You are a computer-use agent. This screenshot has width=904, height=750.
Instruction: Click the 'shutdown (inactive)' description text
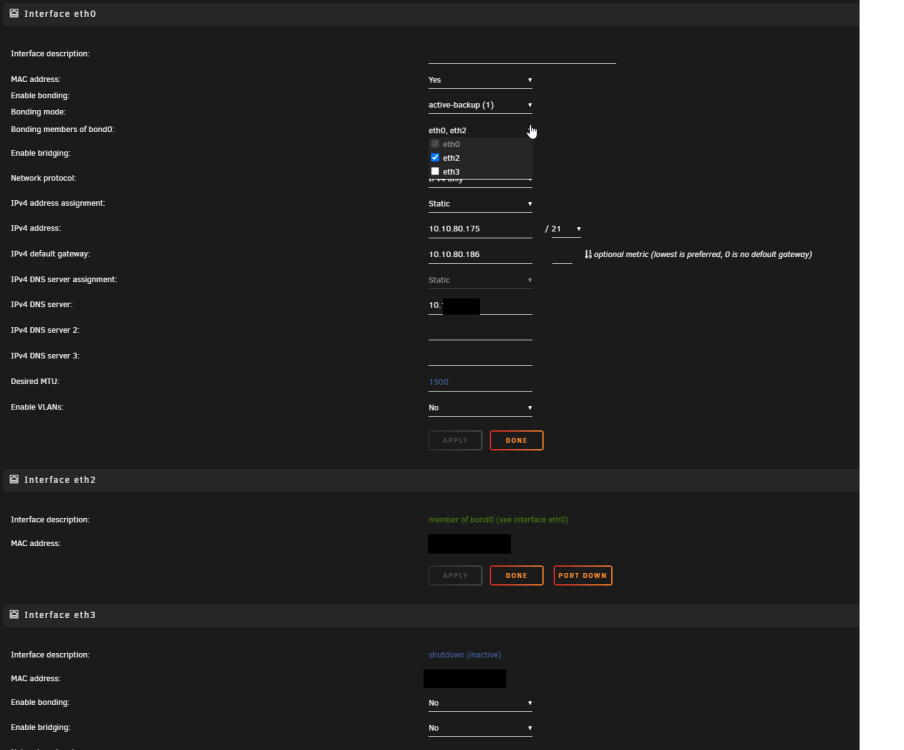pos(465,655)
